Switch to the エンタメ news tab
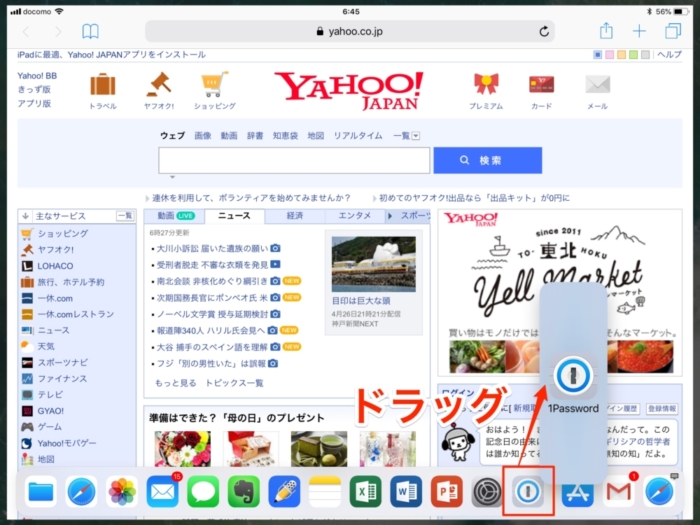700x525 pixels. click(x=354, y=216)
